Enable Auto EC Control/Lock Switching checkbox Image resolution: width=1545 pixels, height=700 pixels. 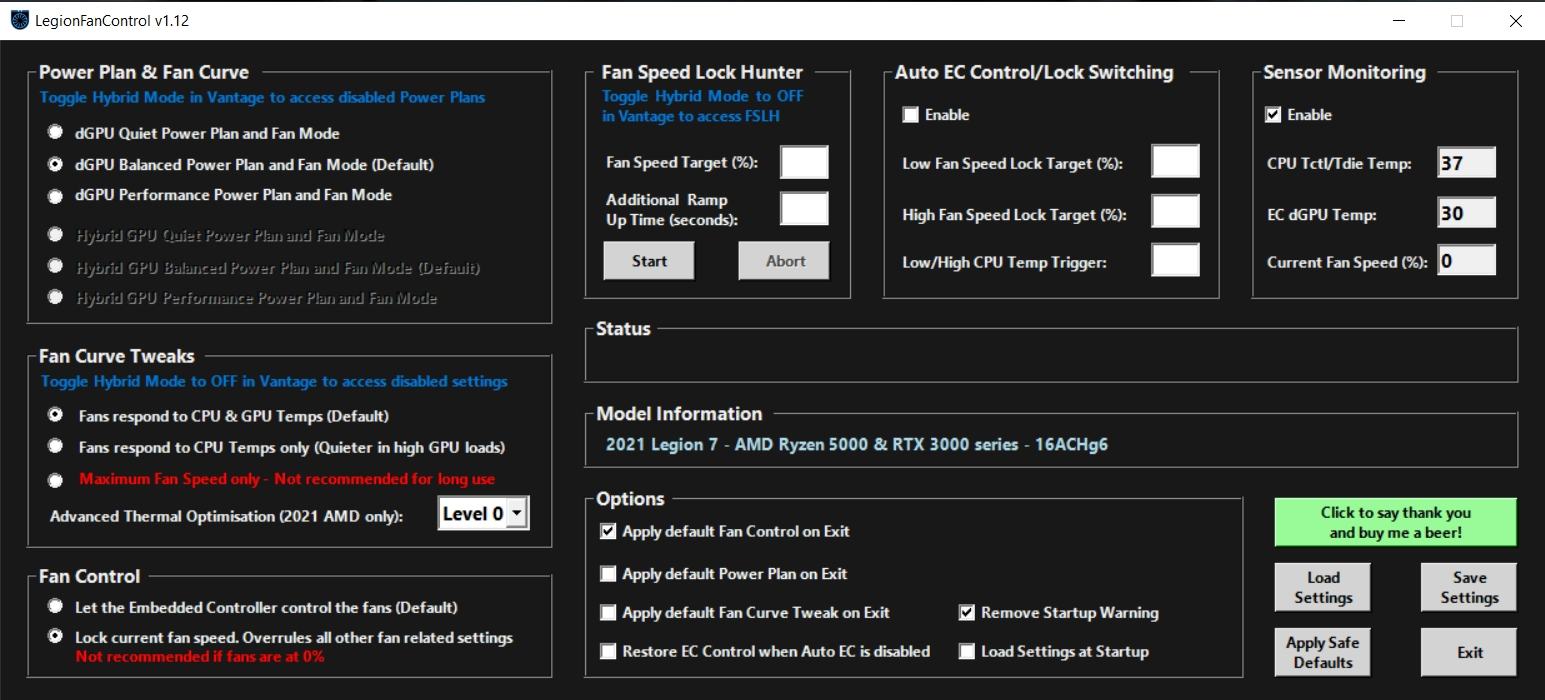(910, 115)
